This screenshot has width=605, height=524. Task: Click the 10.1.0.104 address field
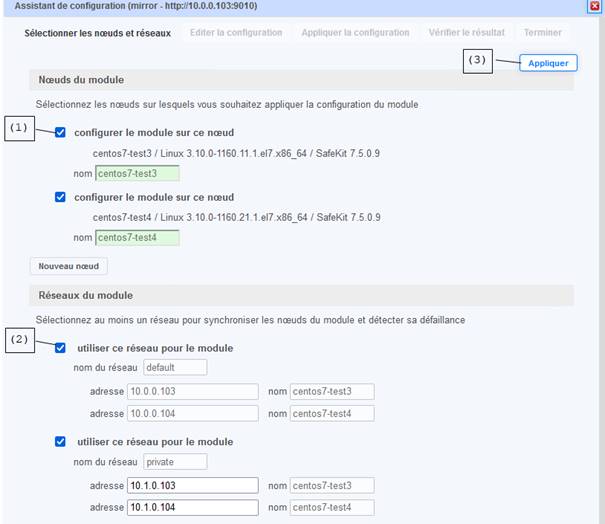click(192, 507)
